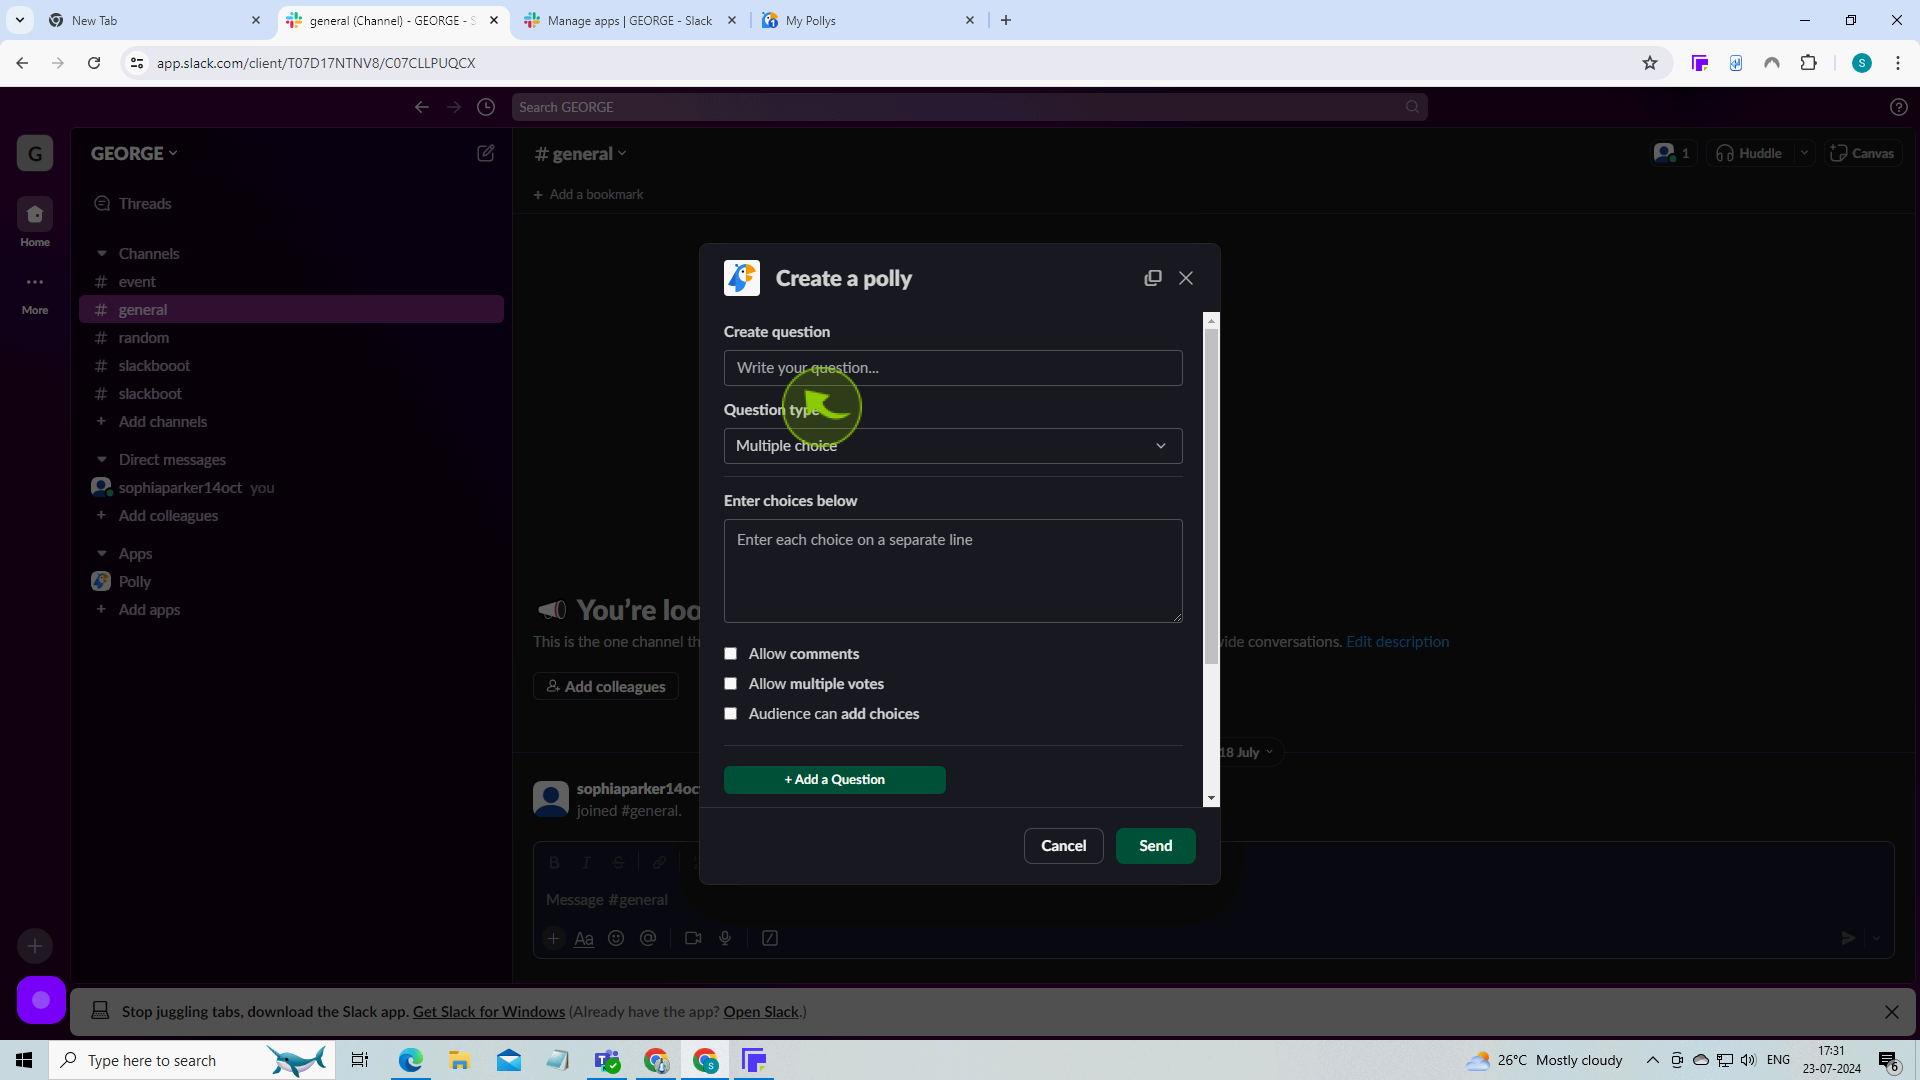This screenshot has width=1920, height=1080.
Task: Open Threads in the sidebar
Action: (x=145, y=204)
